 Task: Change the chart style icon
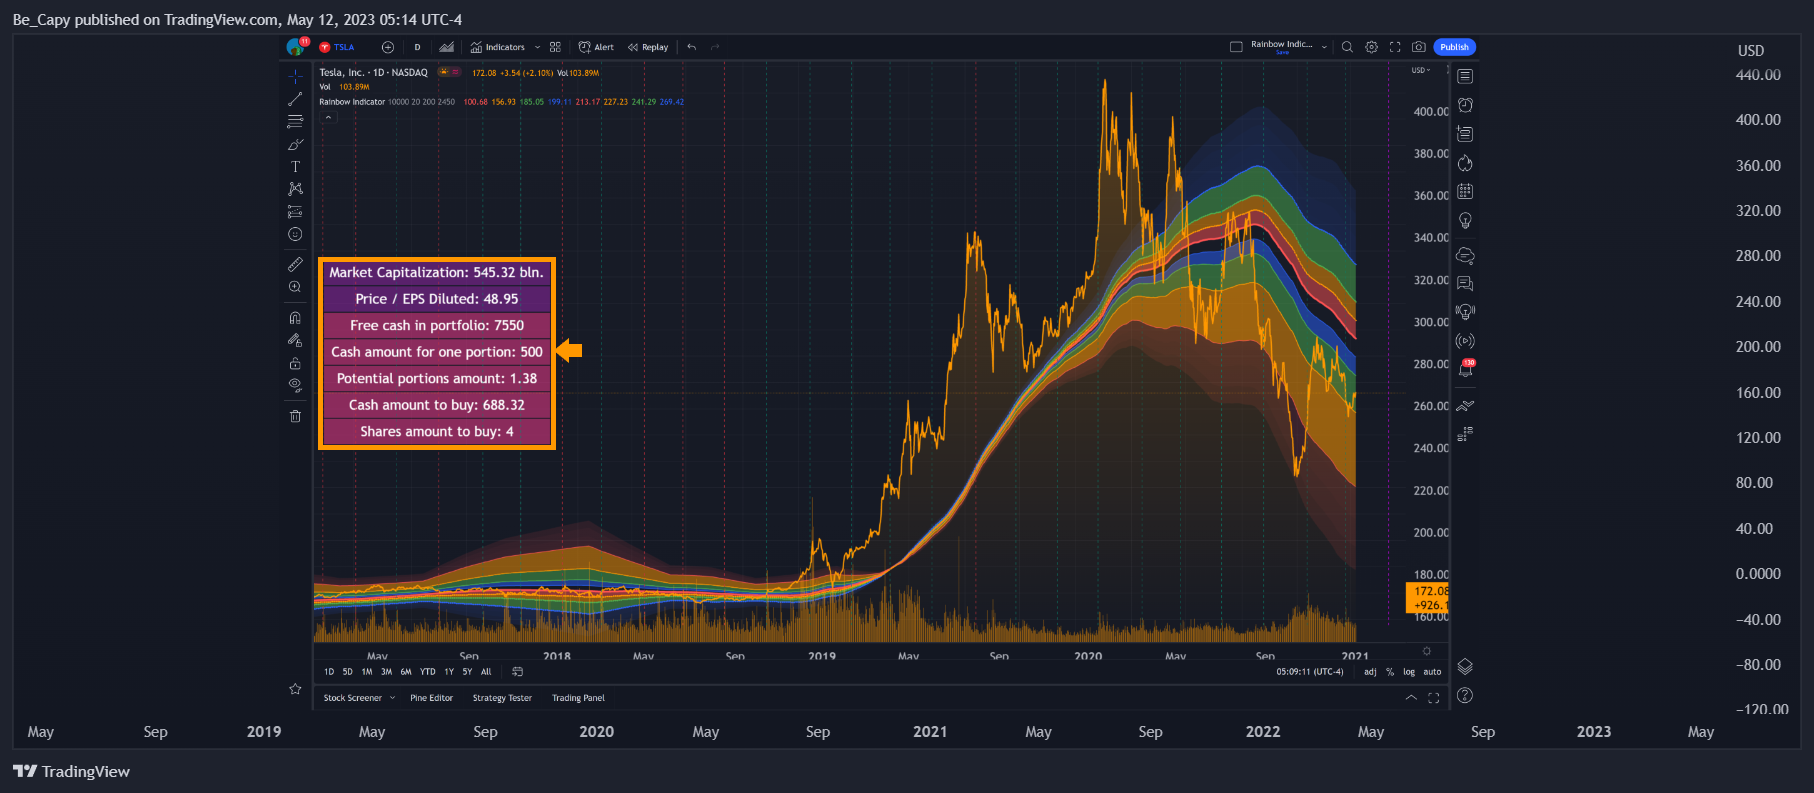pos(447,47)
